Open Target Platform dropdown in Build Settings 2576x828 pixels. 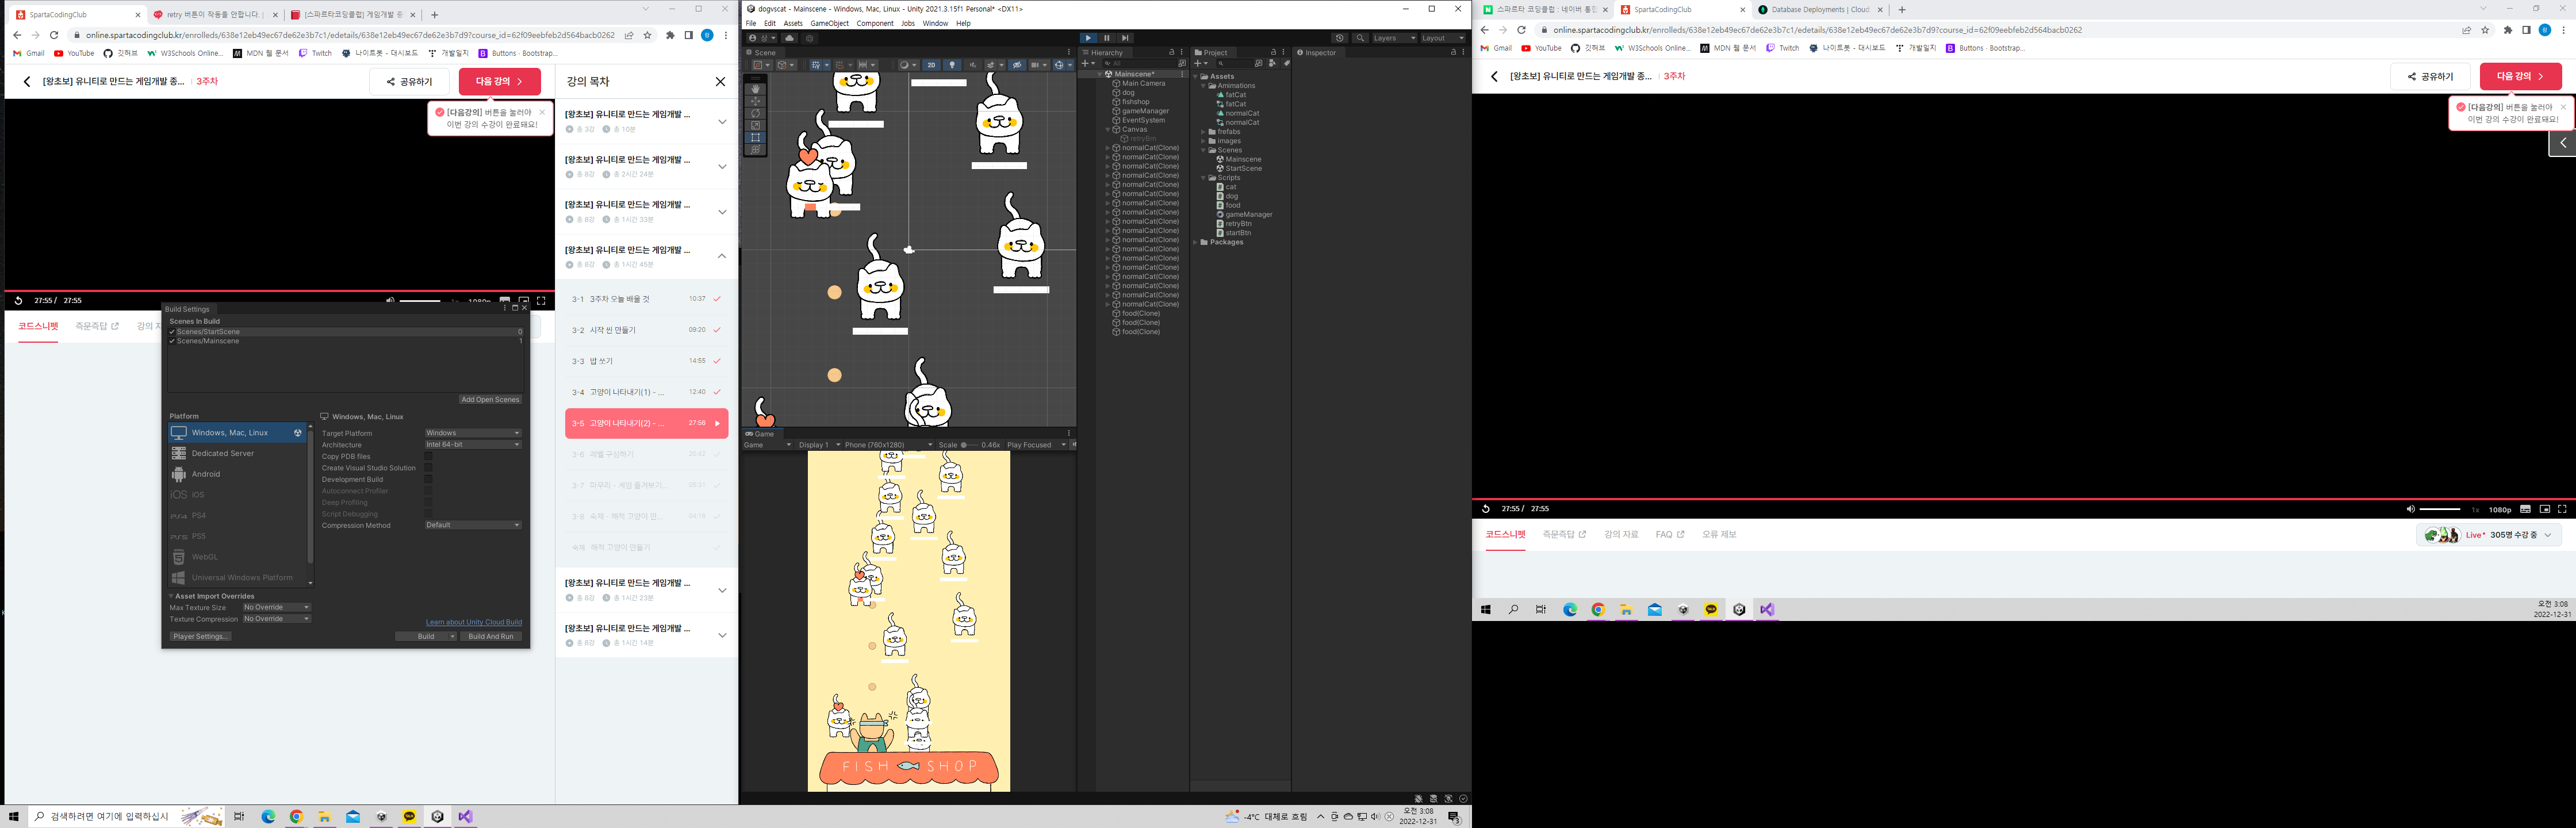tap(473, 433)
